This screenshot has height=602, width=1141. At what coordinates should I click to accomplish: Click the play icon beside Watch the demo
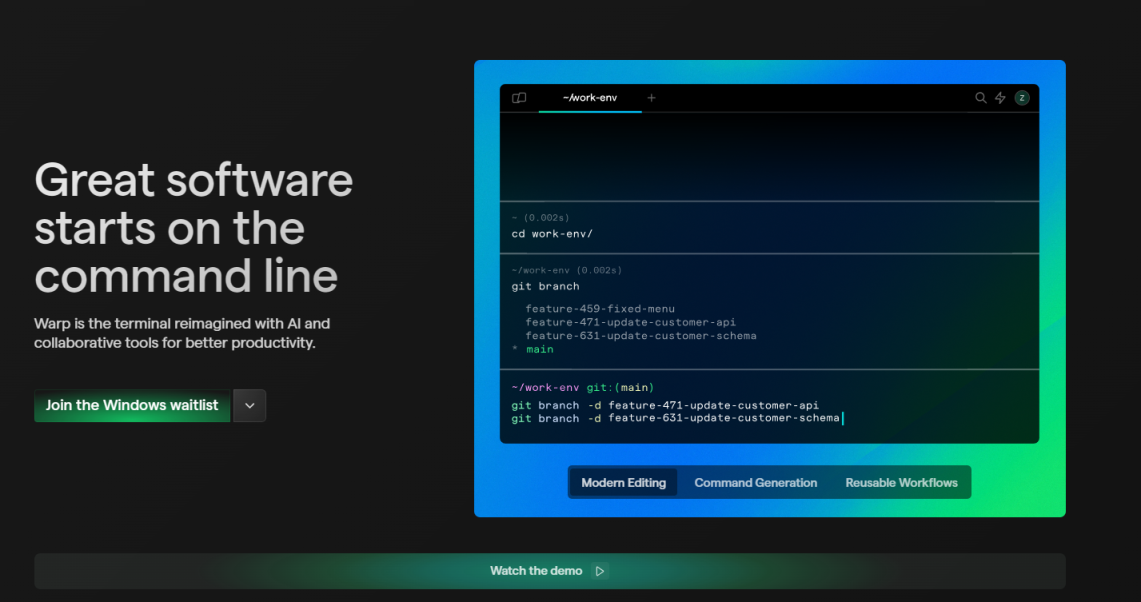pyautogui.click(x=600, y=571)
